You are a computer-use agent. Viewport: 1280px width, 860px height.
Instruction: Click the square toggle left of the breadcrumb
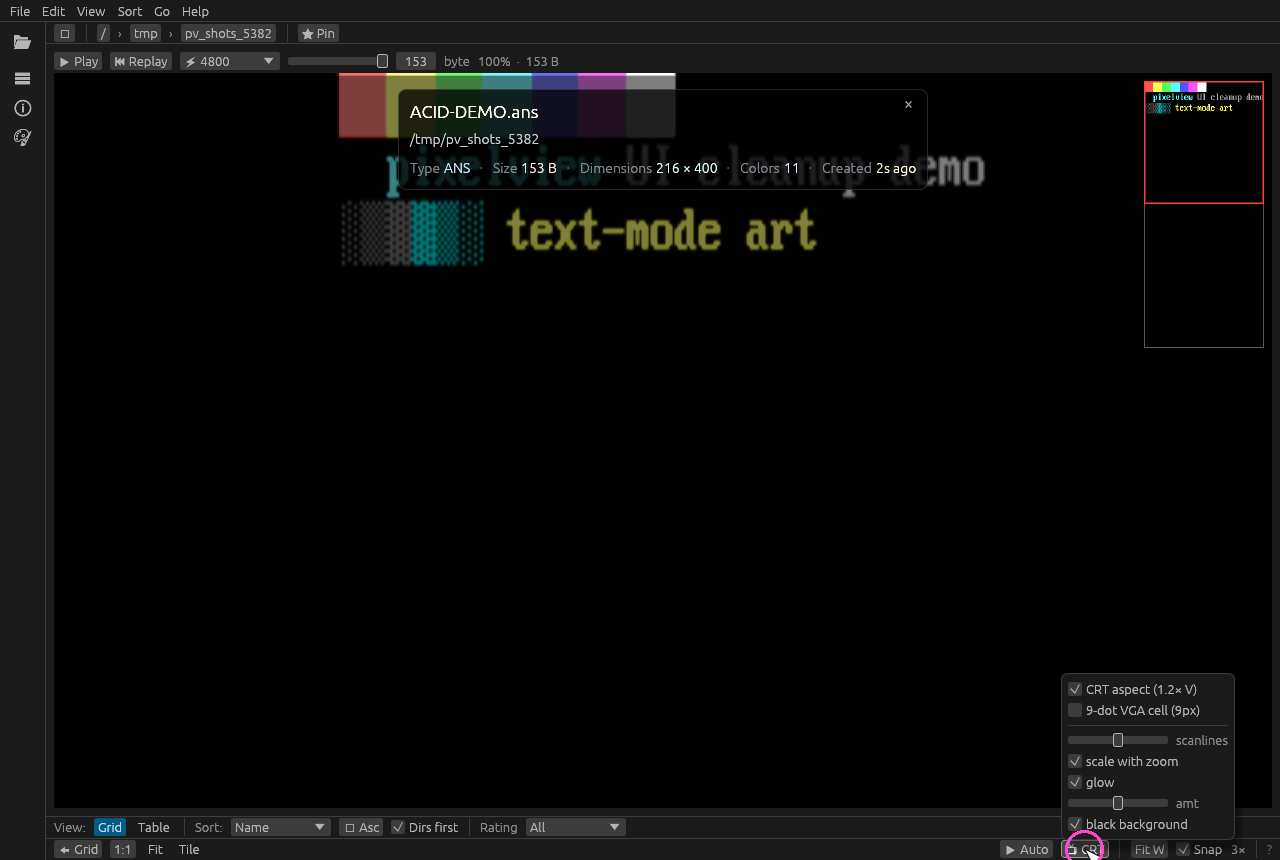click(65, 33)
